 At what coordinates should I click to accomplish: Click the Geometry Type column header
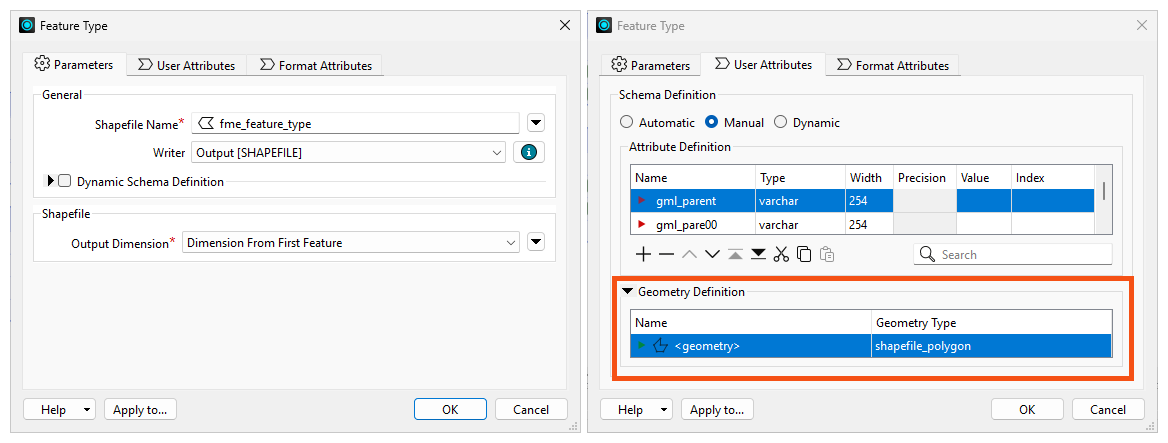(991, 322)
